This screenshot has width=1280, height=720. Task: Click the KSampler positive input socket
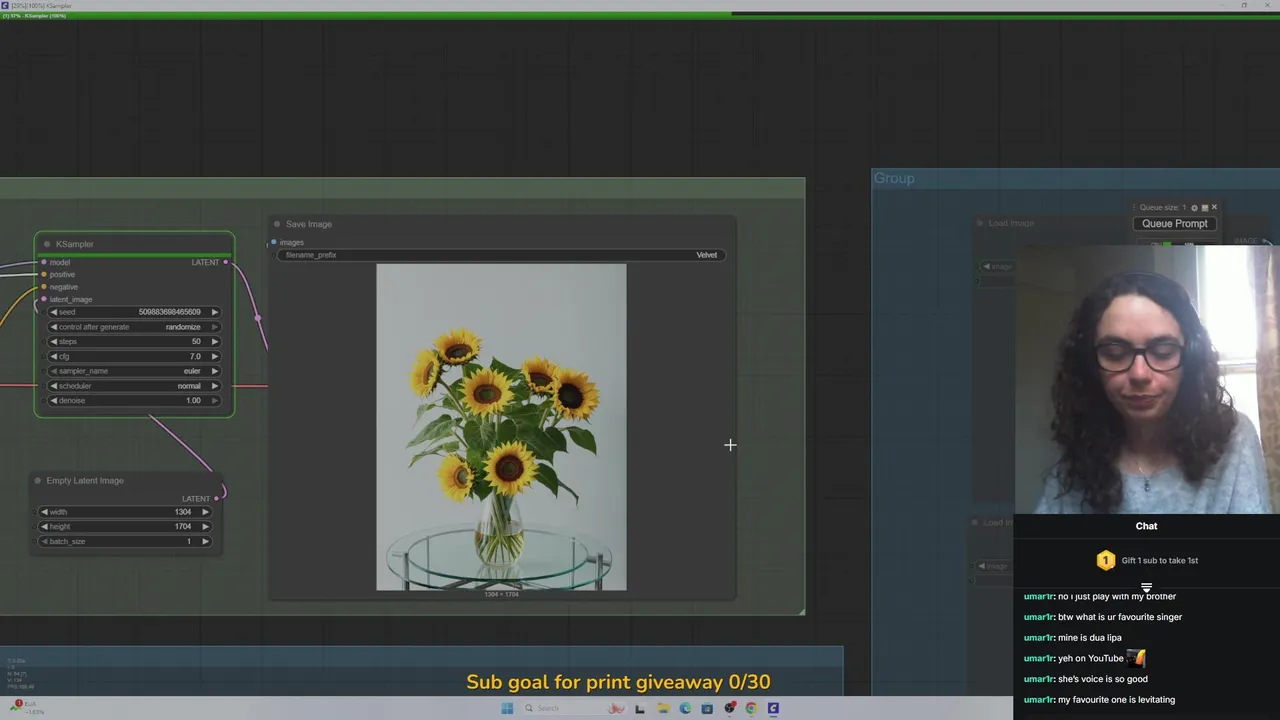[x=43, y=274]
